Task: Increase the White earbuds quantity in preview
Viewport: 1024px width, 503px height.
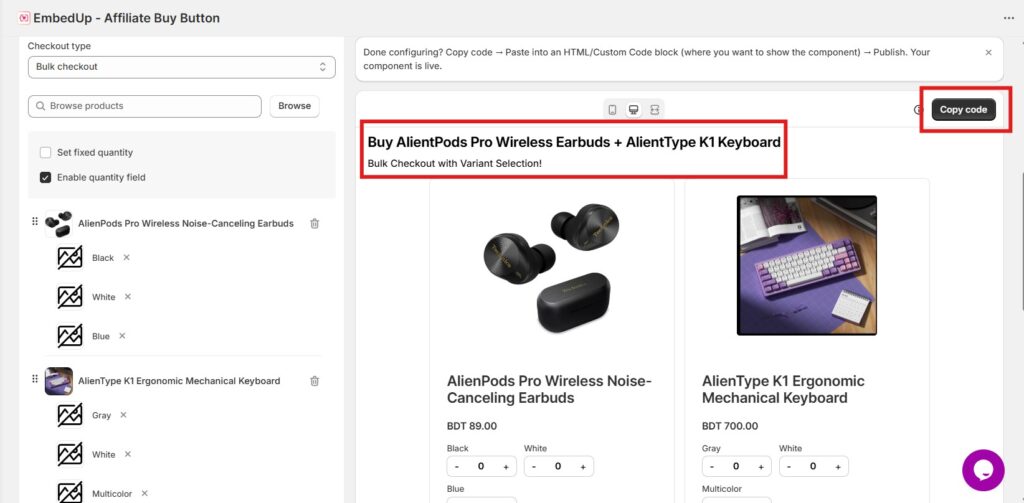Action: pos(583,466)
